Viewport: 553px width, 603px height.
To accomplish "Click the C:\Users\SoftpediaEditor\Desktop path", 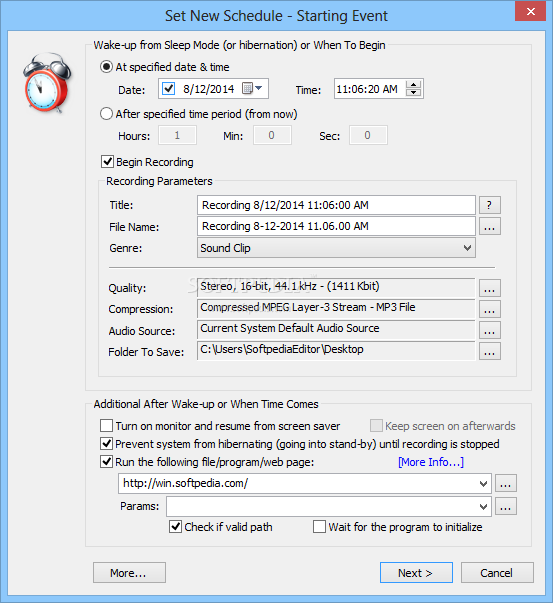I will [282, 349].
